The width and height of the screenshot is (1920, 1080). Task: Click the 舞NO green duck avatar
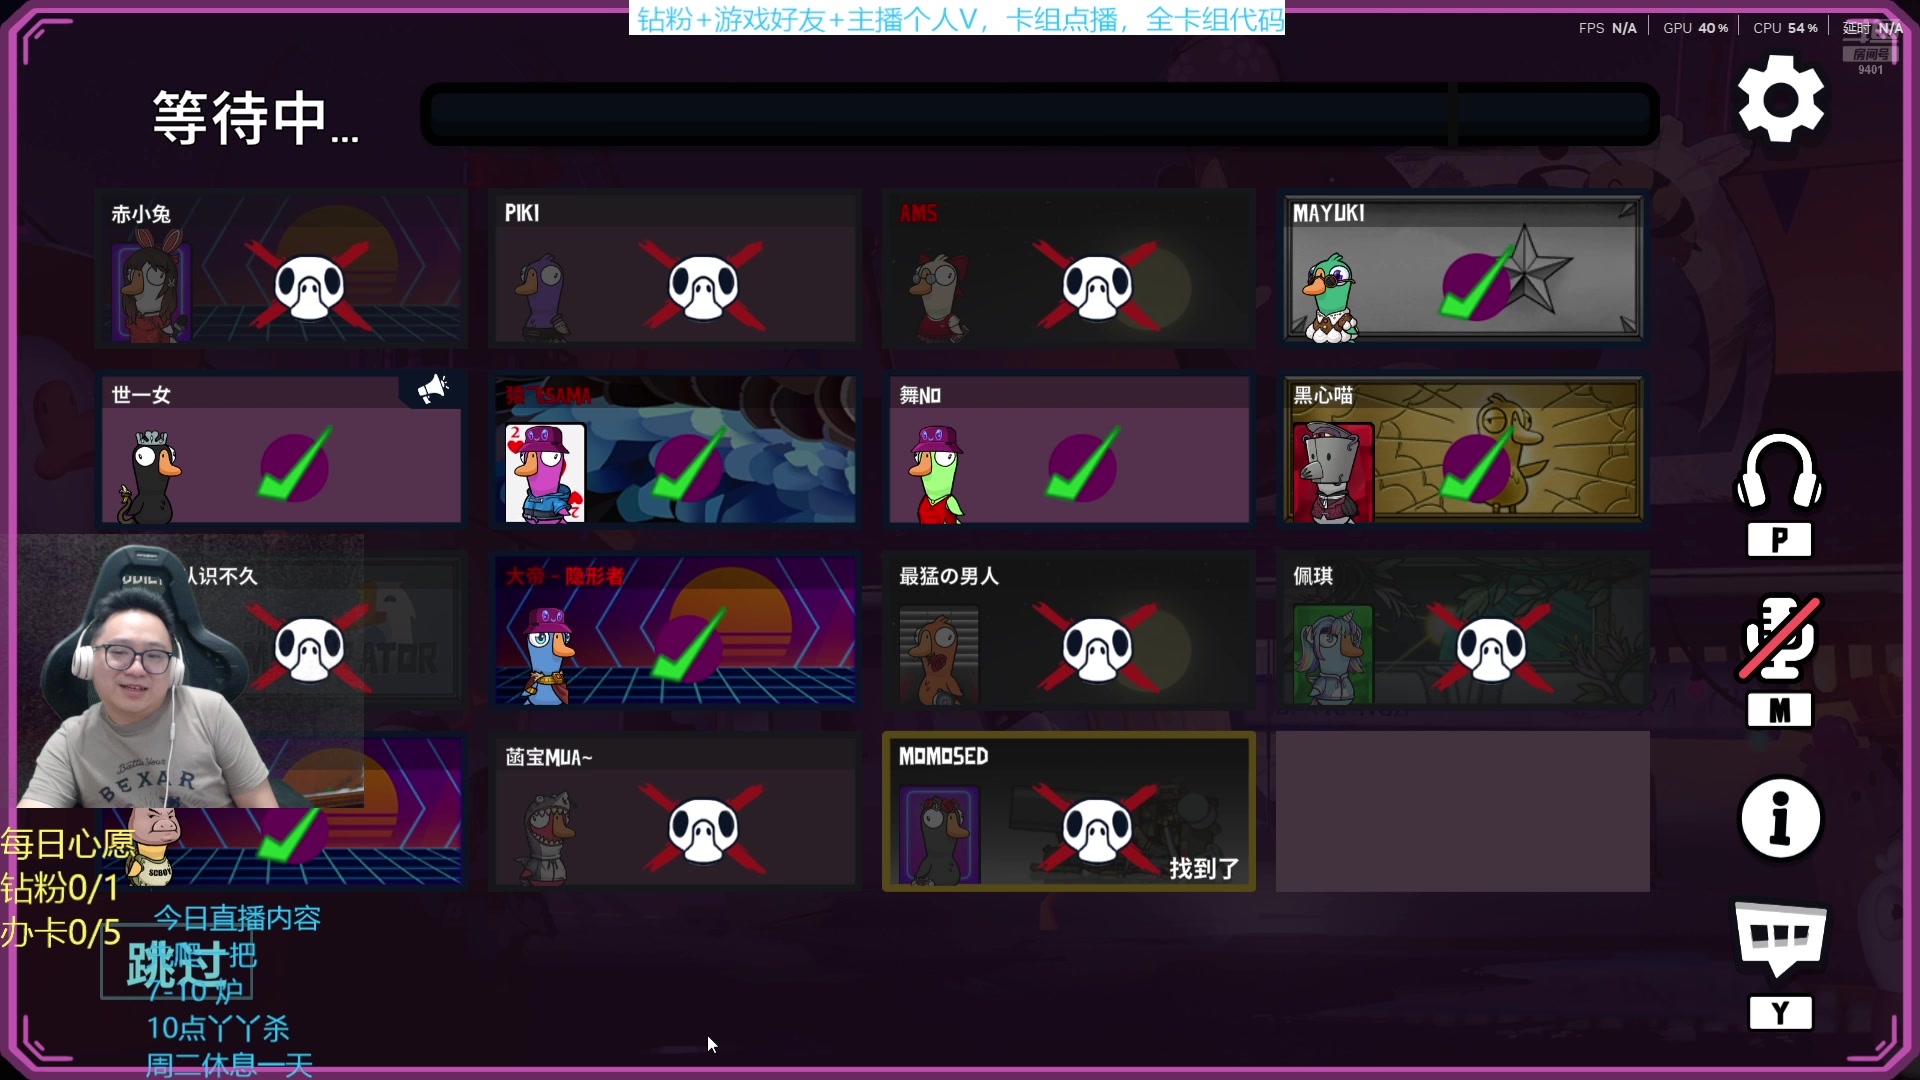(x=936, y=474)
